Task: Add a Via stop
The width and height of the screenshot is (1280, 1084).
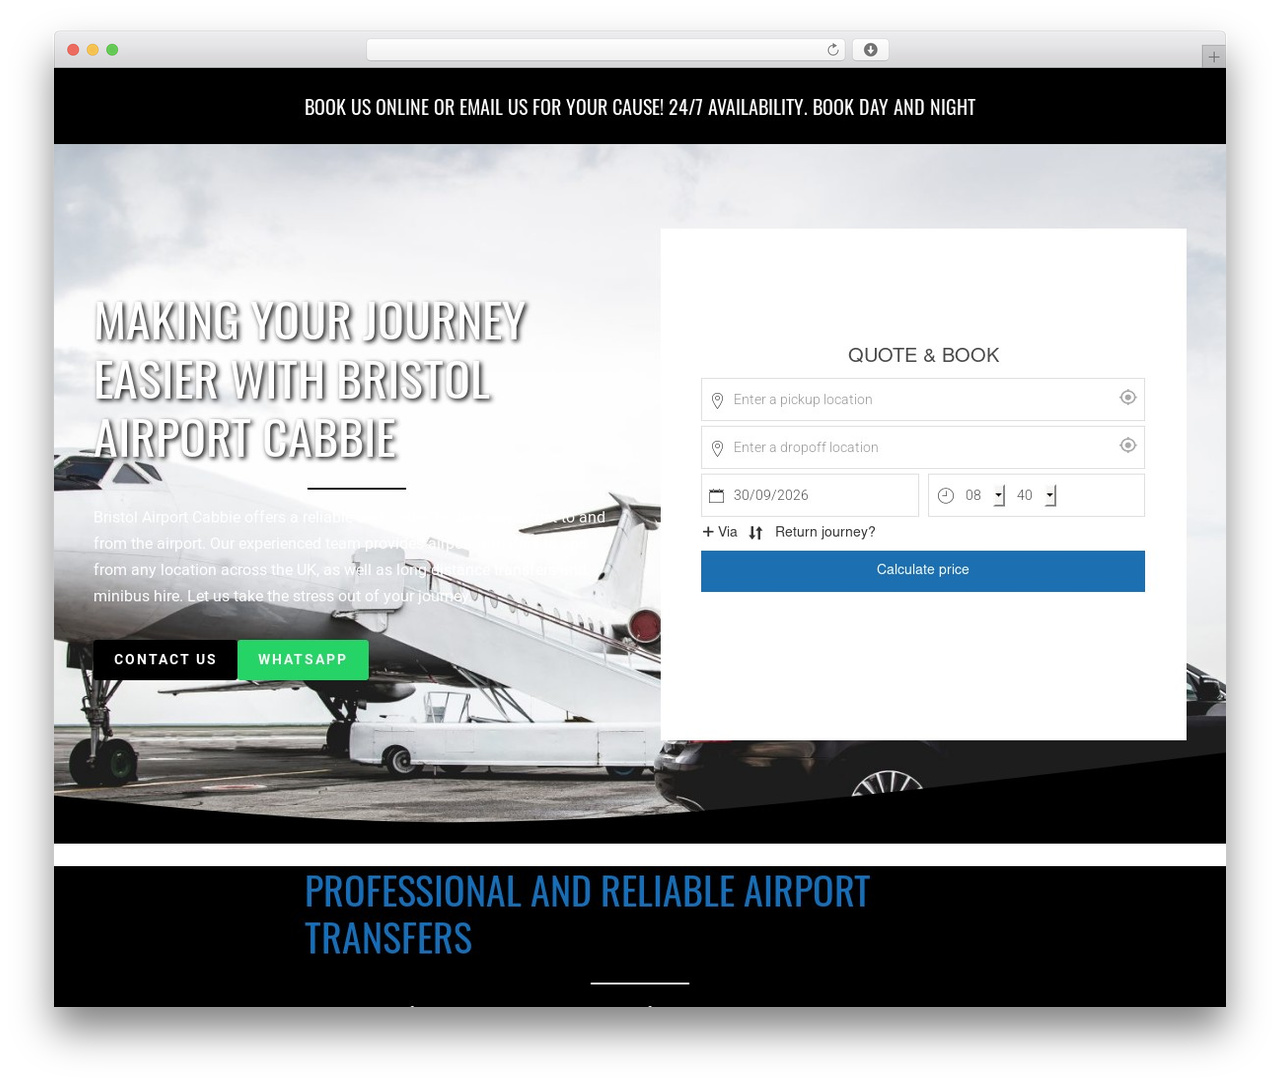Action: [x=720, y=532]
